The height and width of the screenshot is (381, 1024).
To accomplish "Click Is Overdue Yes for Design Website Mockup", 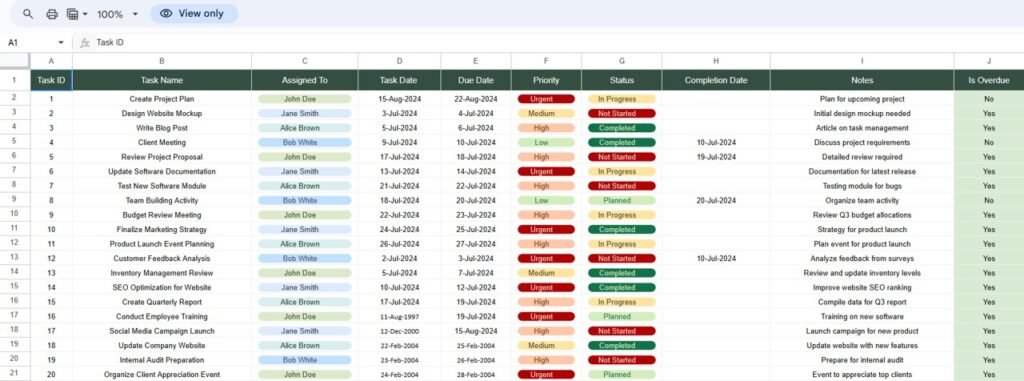I will pyautogui.click(x=989, y=114).
